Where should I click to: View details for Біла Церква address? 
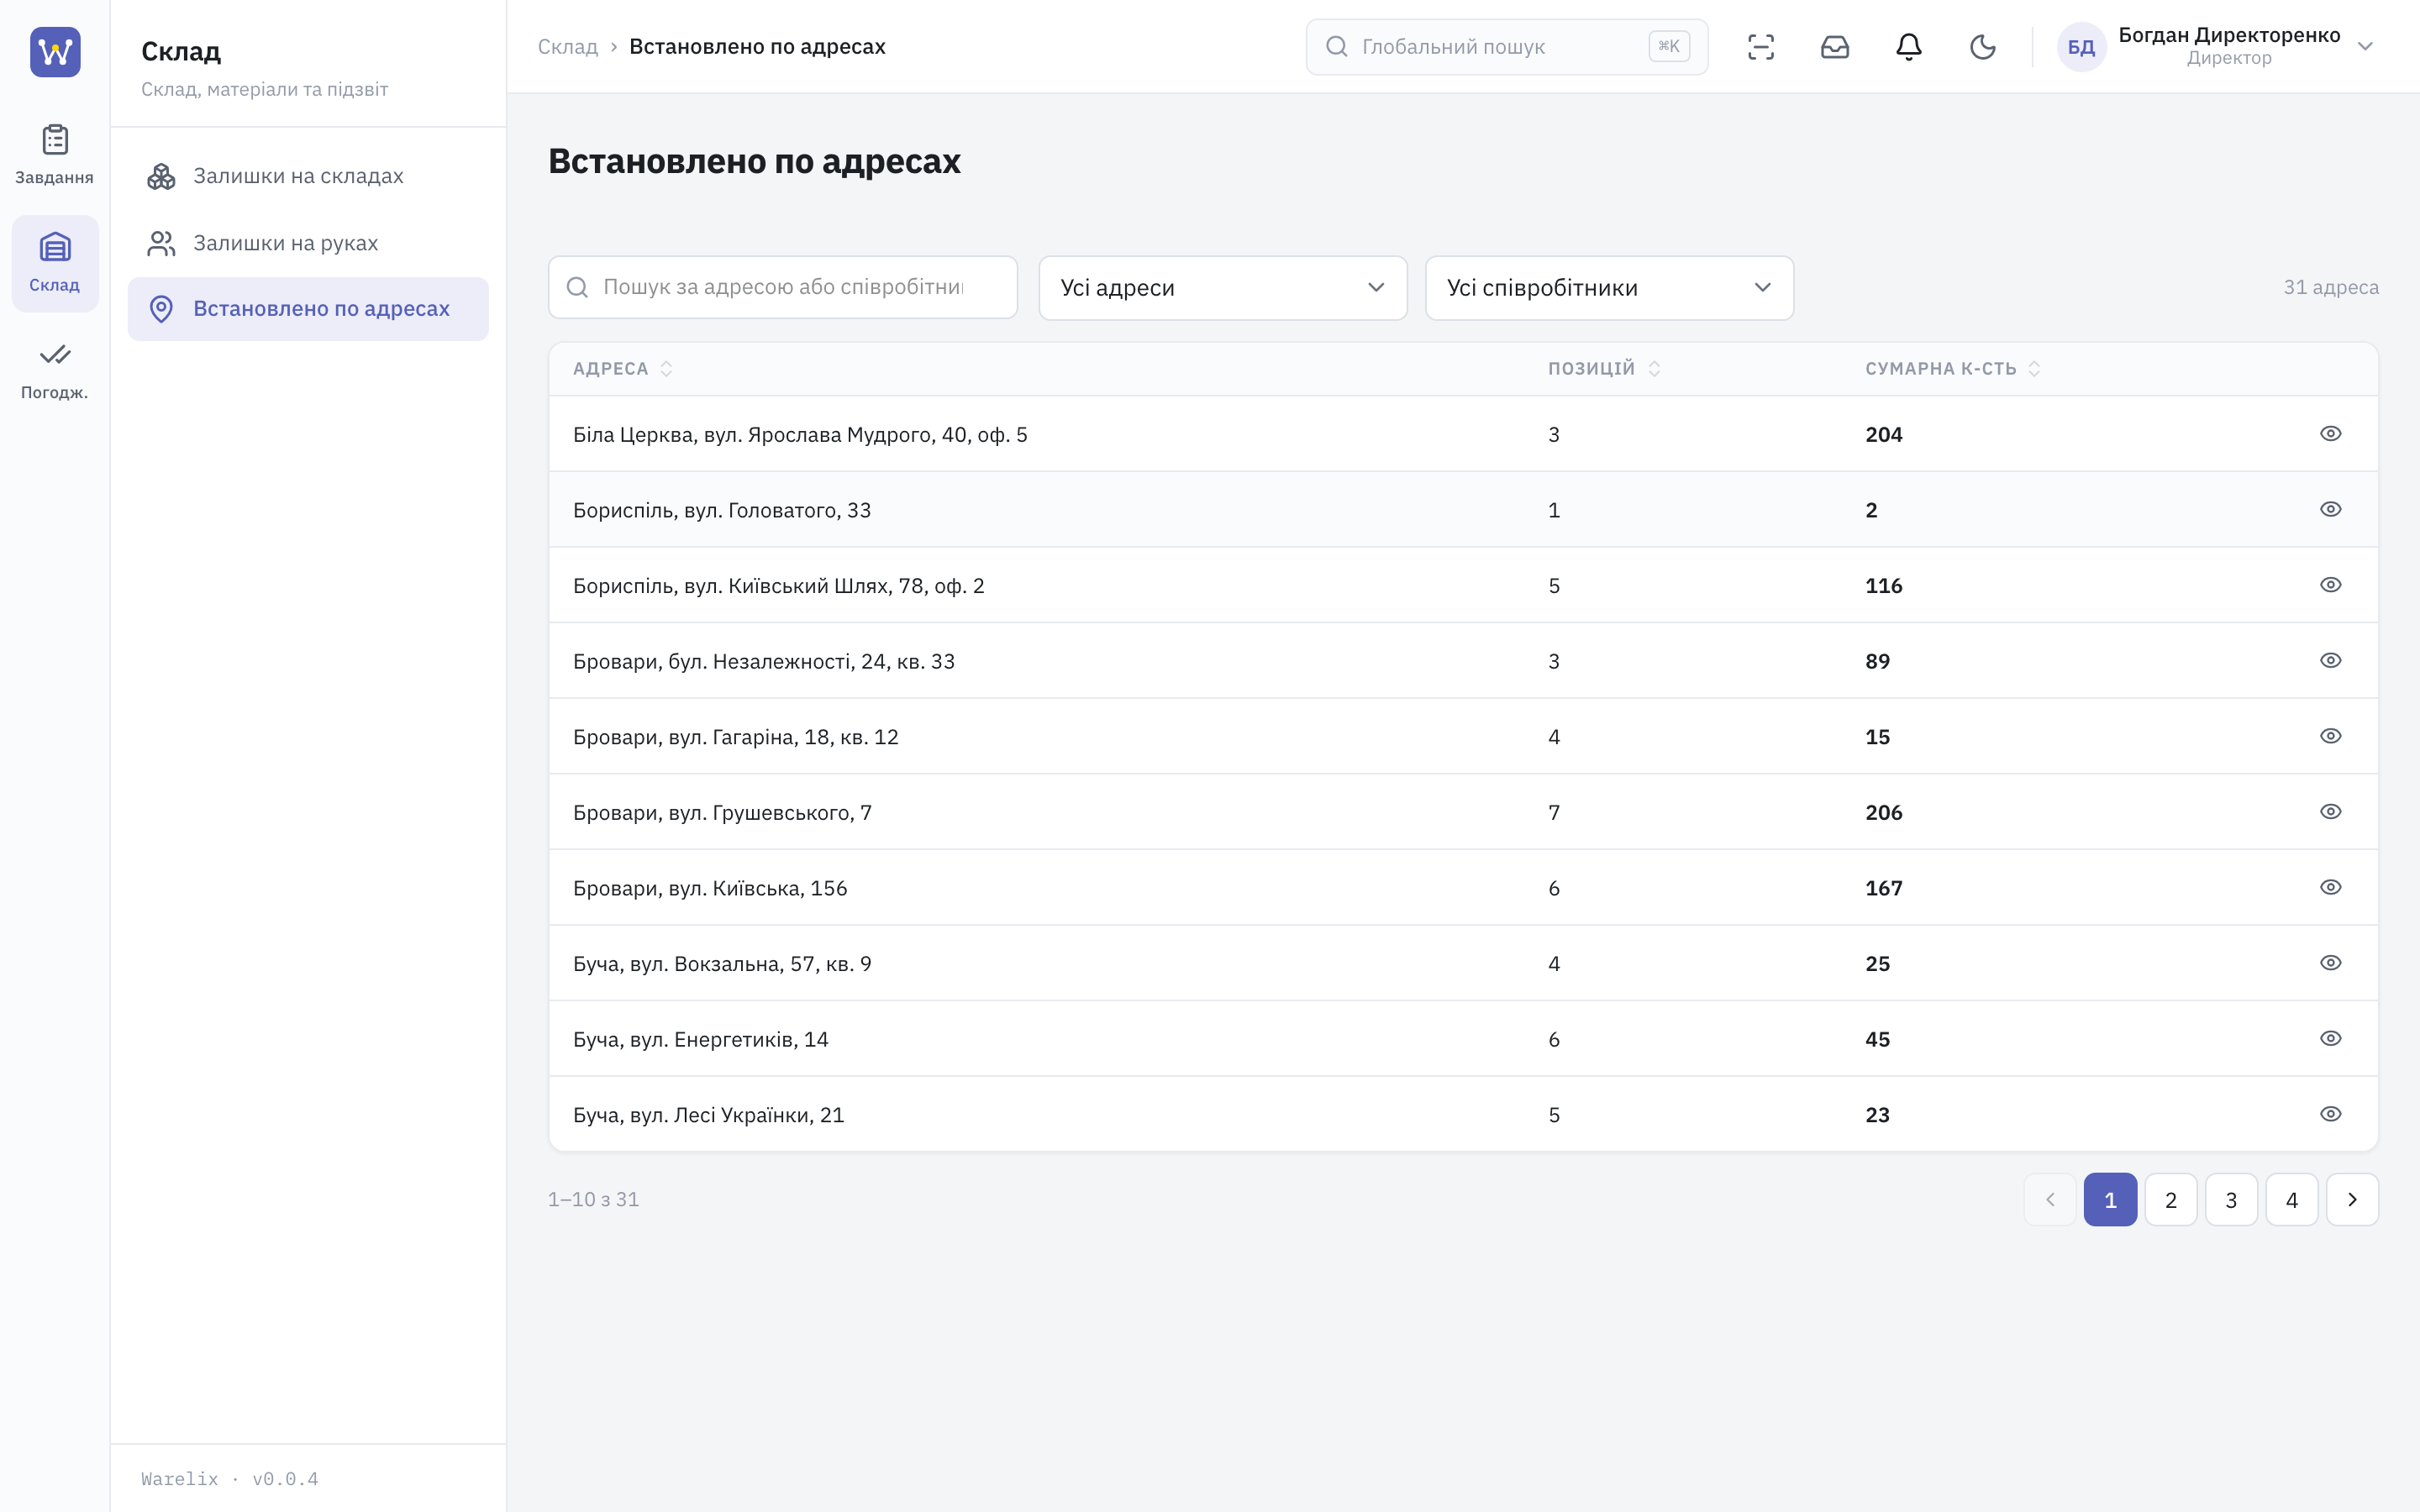[2330, 434]
